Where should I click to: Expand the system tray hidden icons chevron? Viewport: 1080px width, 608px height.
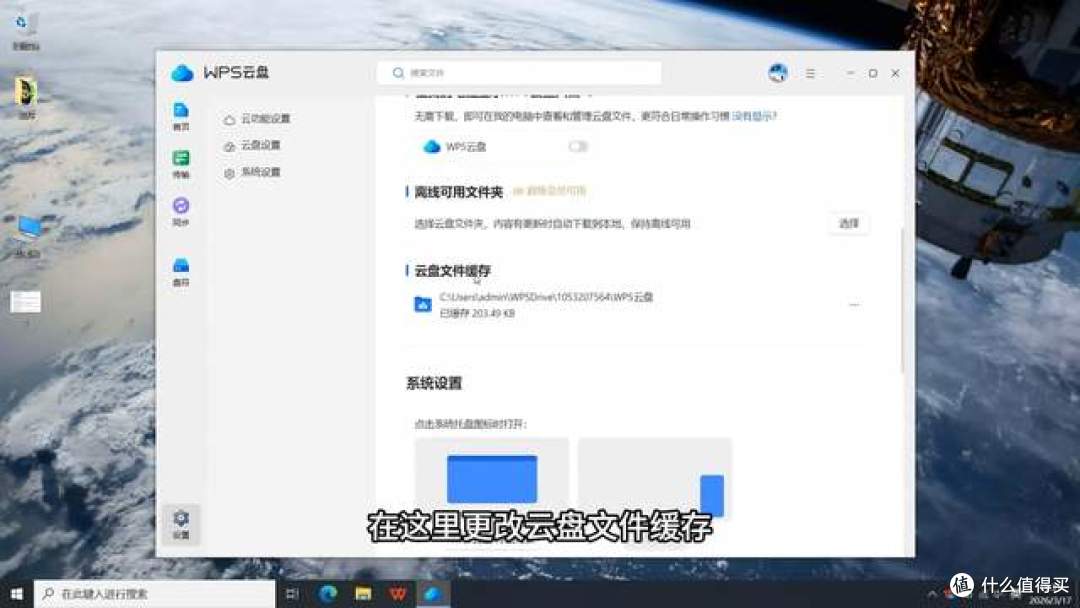coord(932,594)
